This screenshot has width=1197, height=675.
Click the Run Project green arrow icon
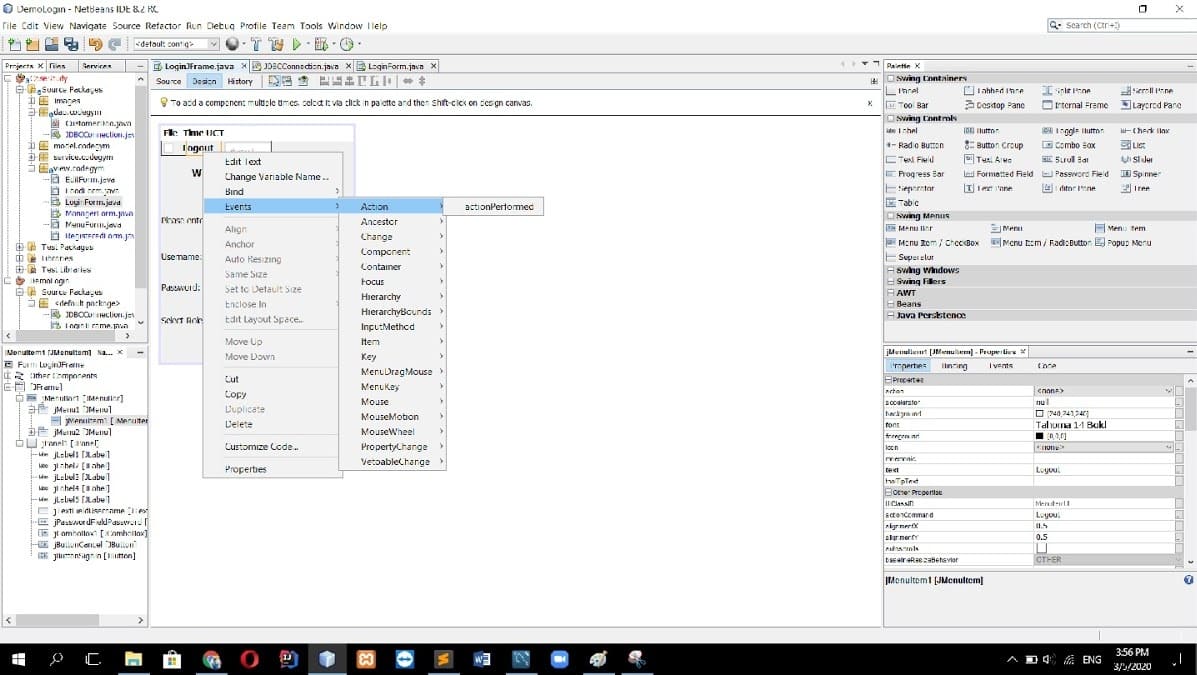click(296, 44)
